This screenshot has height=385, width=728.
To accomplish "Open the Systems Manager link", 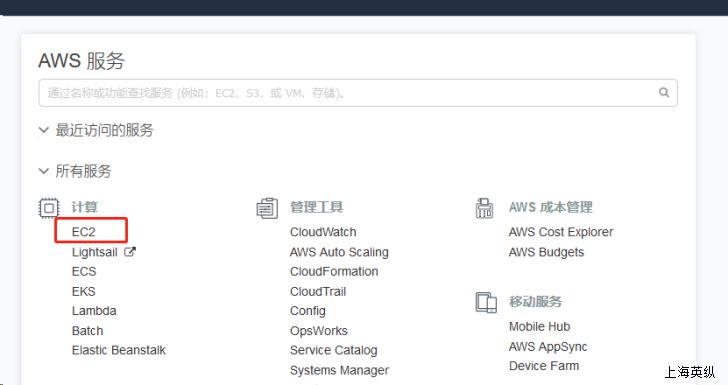I will [339, 370].
